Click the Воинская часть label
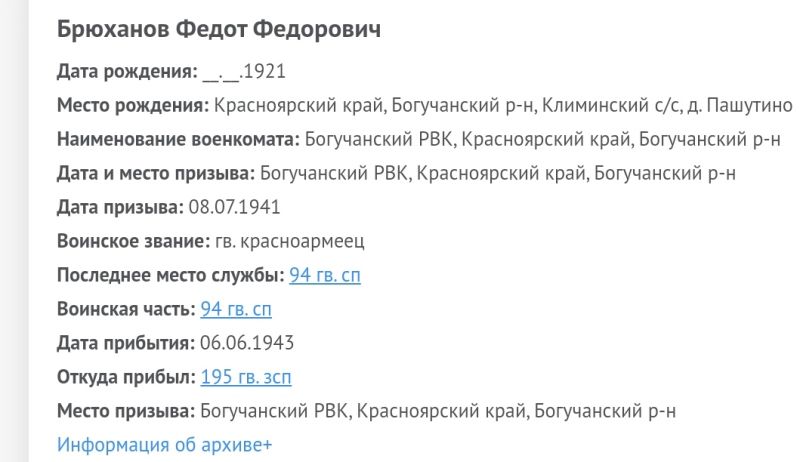The height and width of the screenshot is (462, 800). (x=126, y=309)
